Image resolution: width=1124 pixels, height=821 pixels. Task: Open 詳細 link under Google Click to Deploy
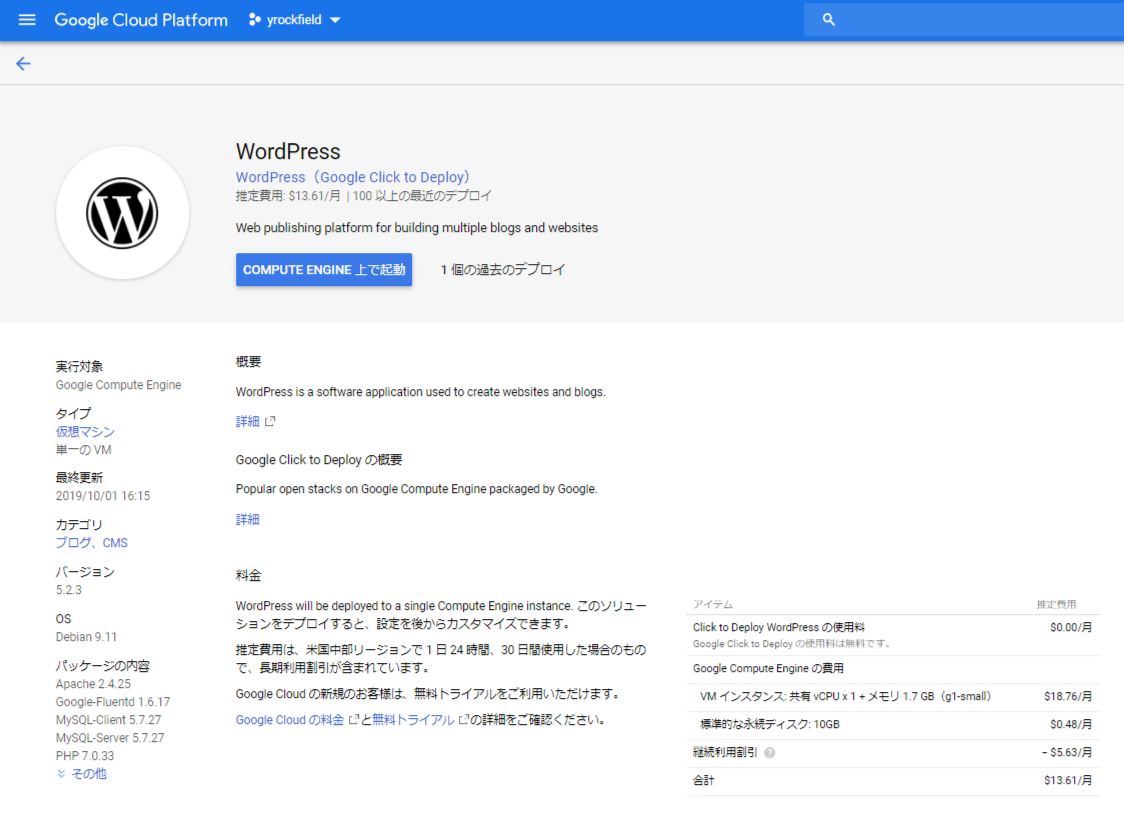point(247,519)
